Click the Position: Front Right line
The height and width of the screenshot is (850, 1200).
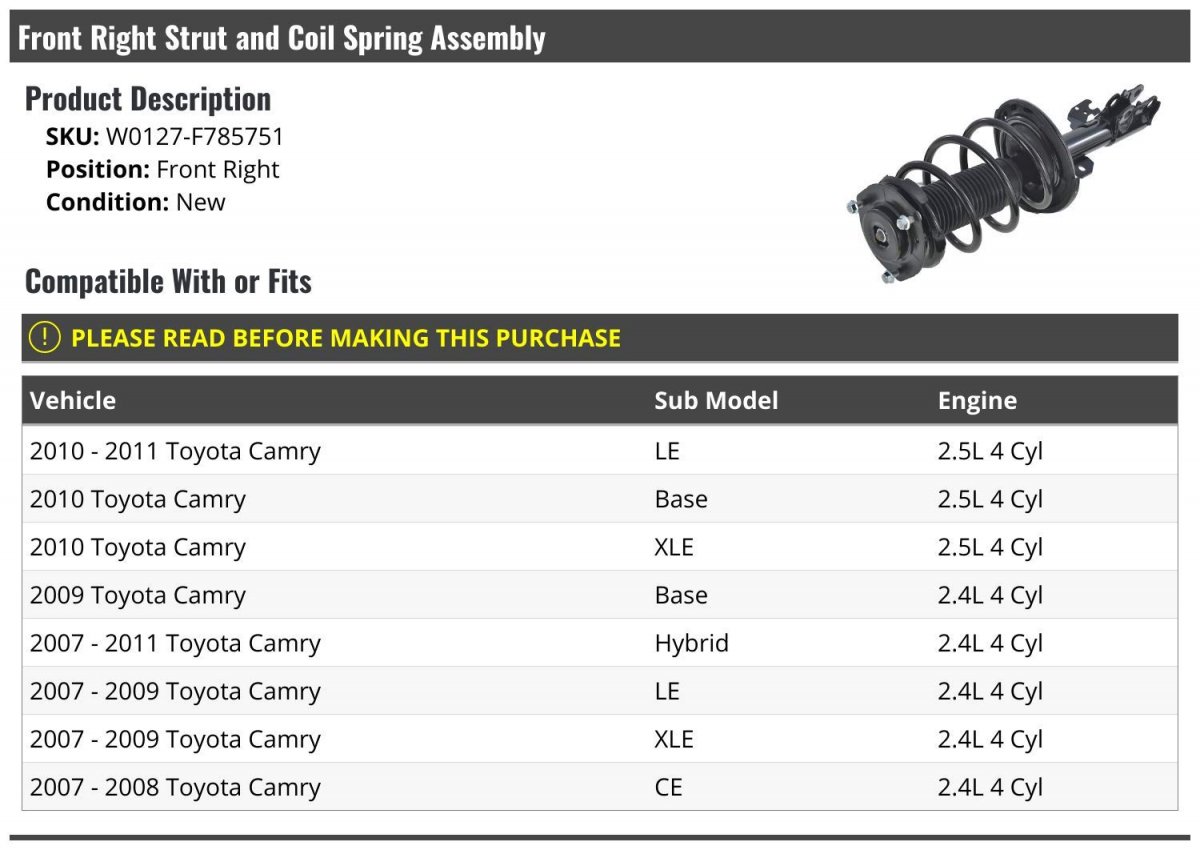(163, 169)
